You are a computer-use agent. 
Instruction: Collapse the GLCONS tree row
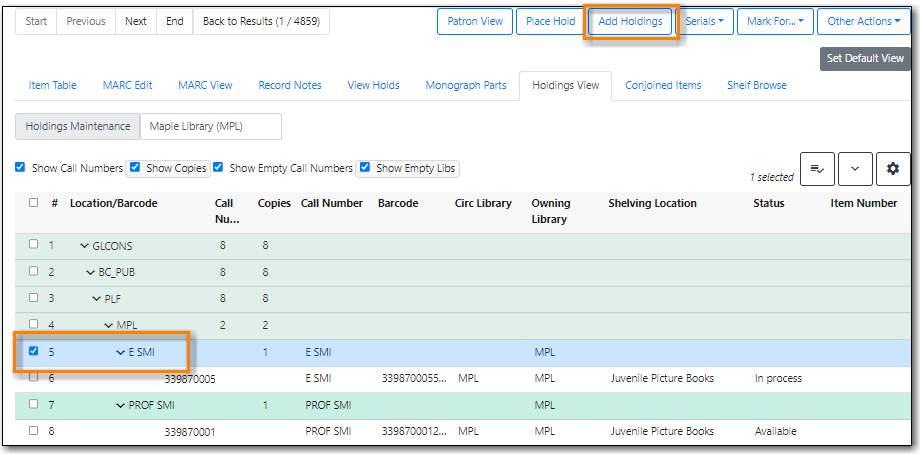85,245
